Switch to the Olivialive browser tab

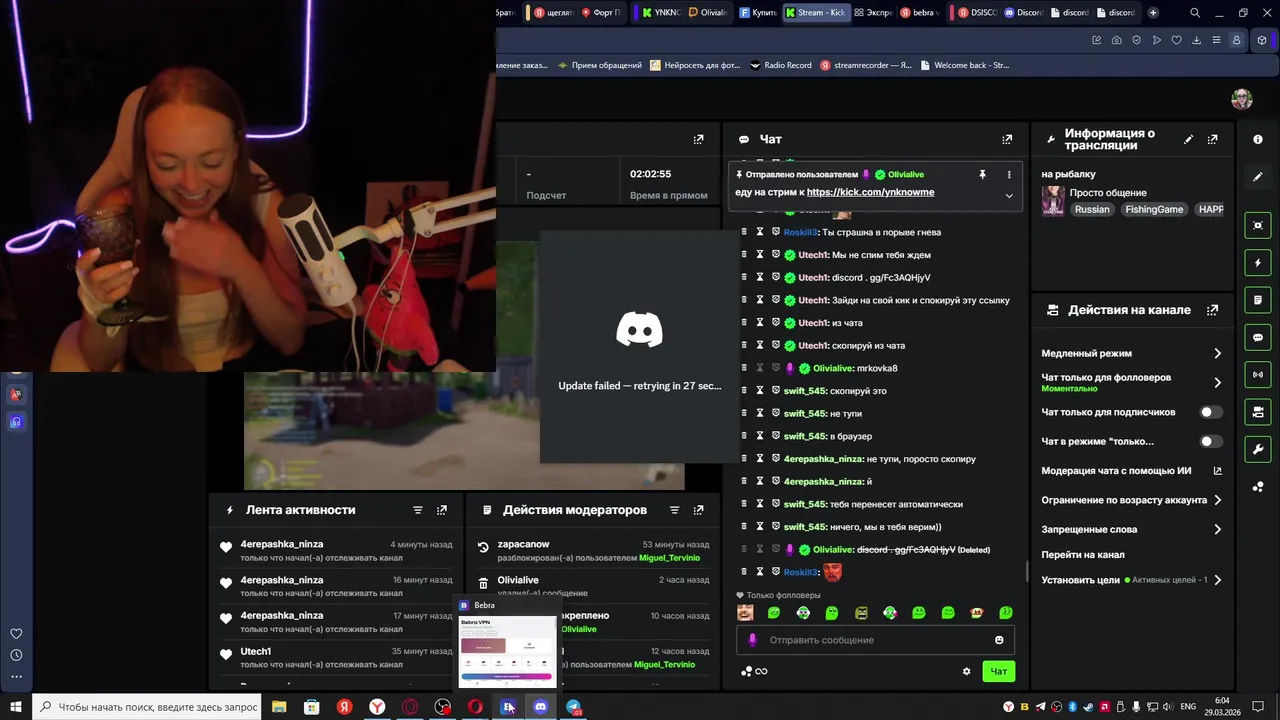click(x=708, y=13)
